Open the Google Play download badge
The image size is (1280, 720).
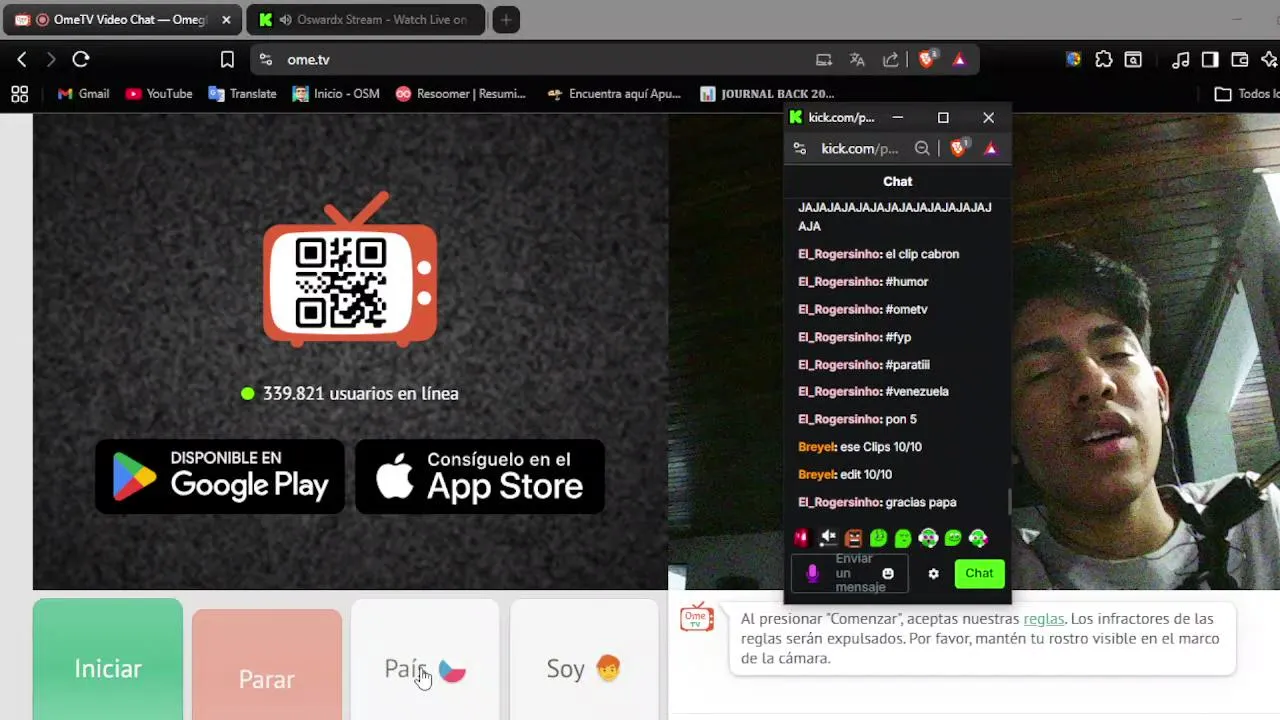(x=220, y=476)
